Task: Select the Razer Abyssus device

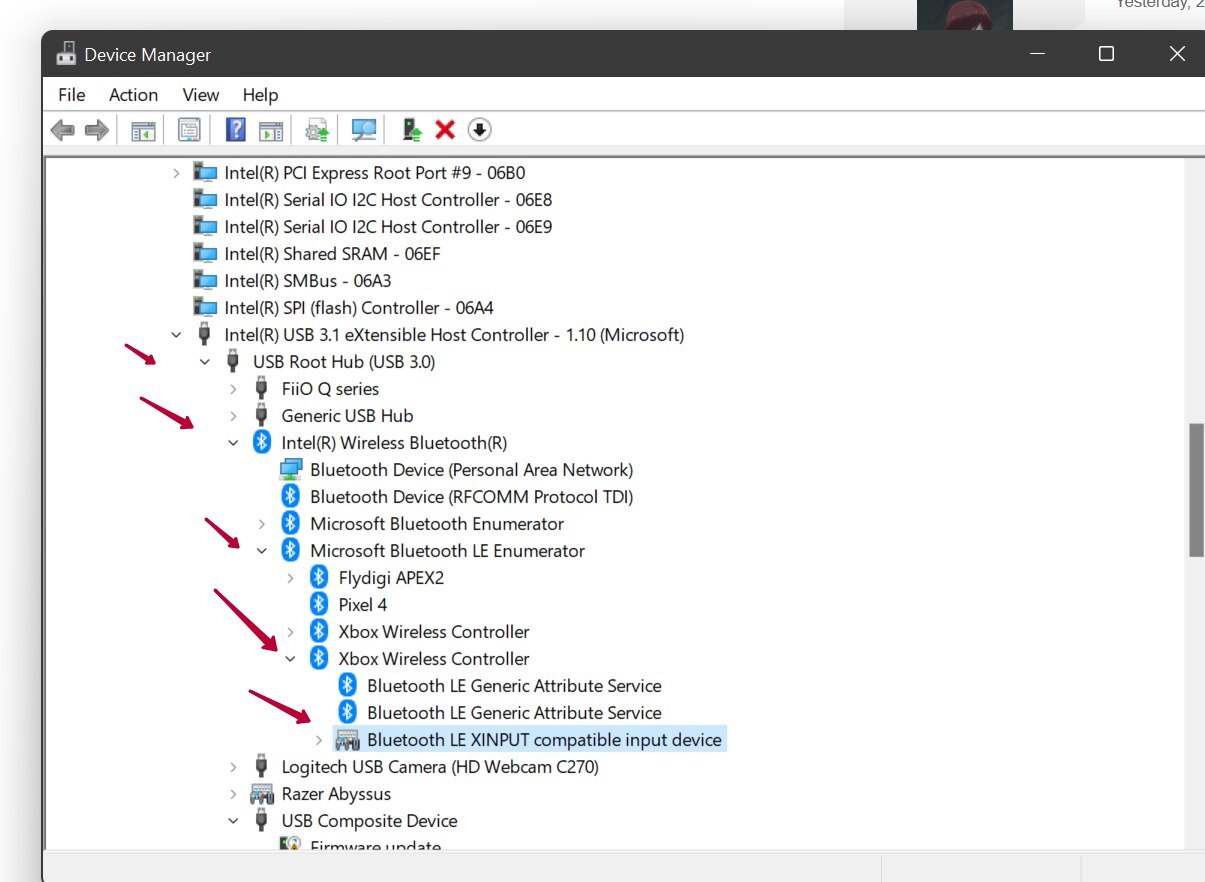Action: point(336,794)
